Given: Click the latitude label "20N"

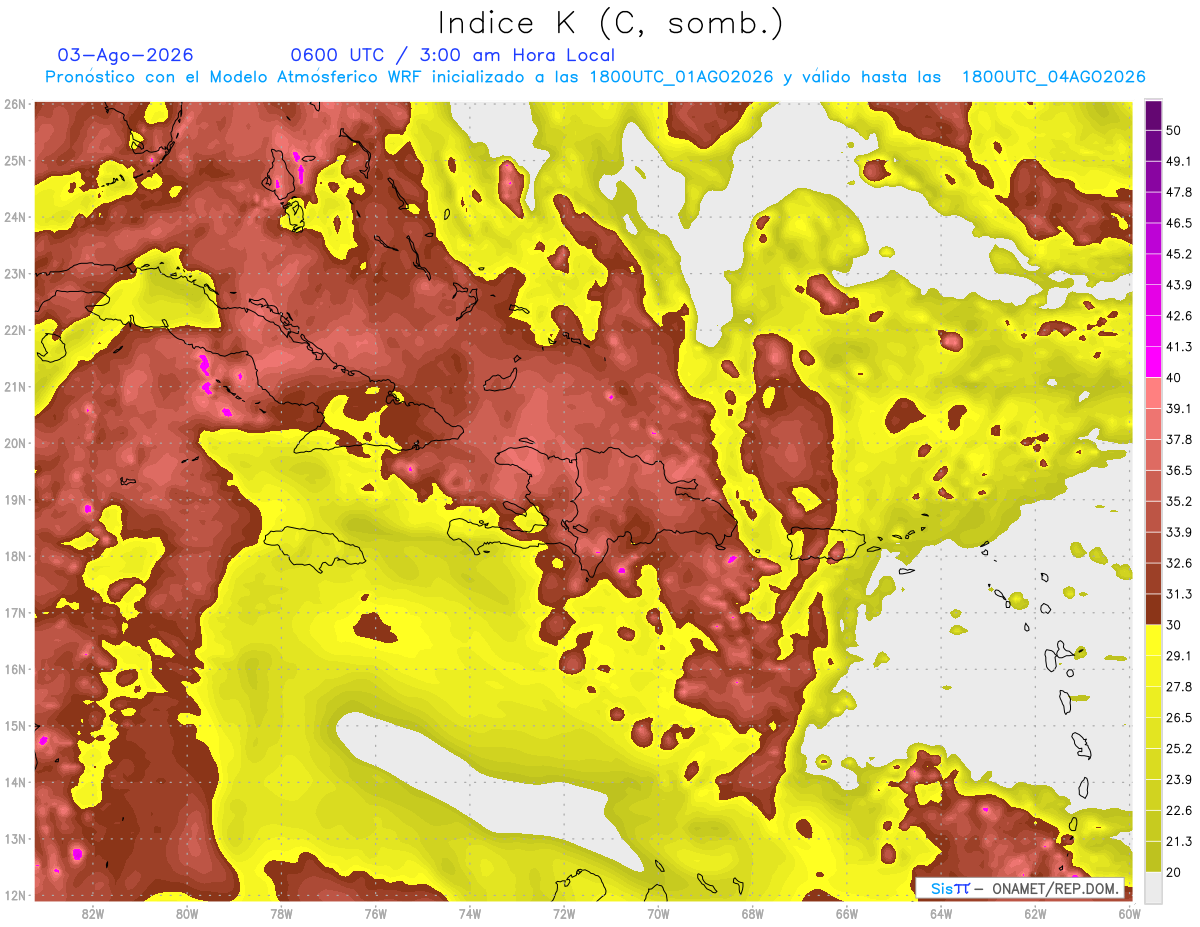Looking at the screenshot, I should [x=15, y=443].
